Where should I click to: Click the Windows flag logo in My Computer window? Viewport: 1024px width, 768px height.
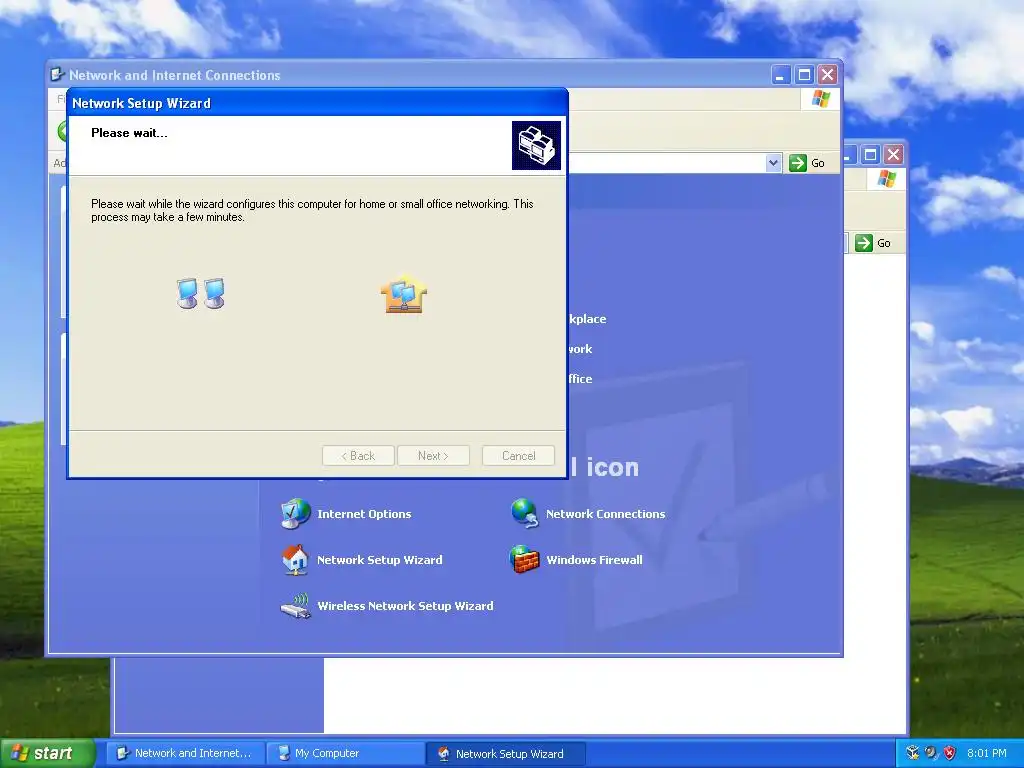886,178
